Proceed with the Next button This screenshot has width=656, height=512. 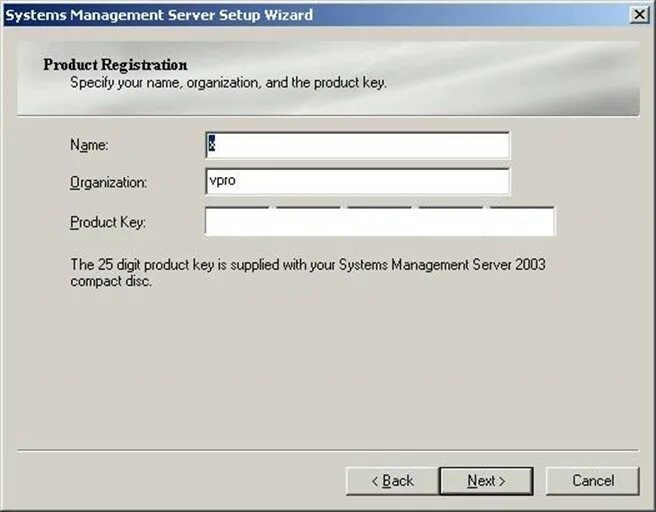[486, 481]
